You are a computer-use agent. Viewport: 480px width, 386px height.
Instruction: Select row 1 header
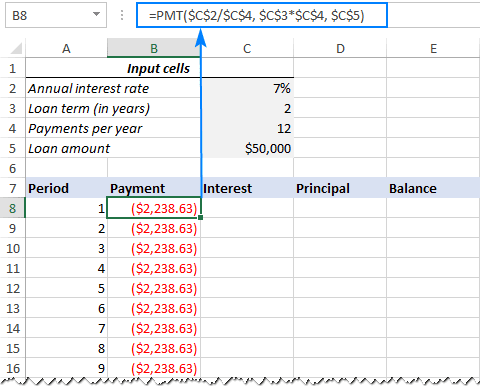tap(13, 68)
